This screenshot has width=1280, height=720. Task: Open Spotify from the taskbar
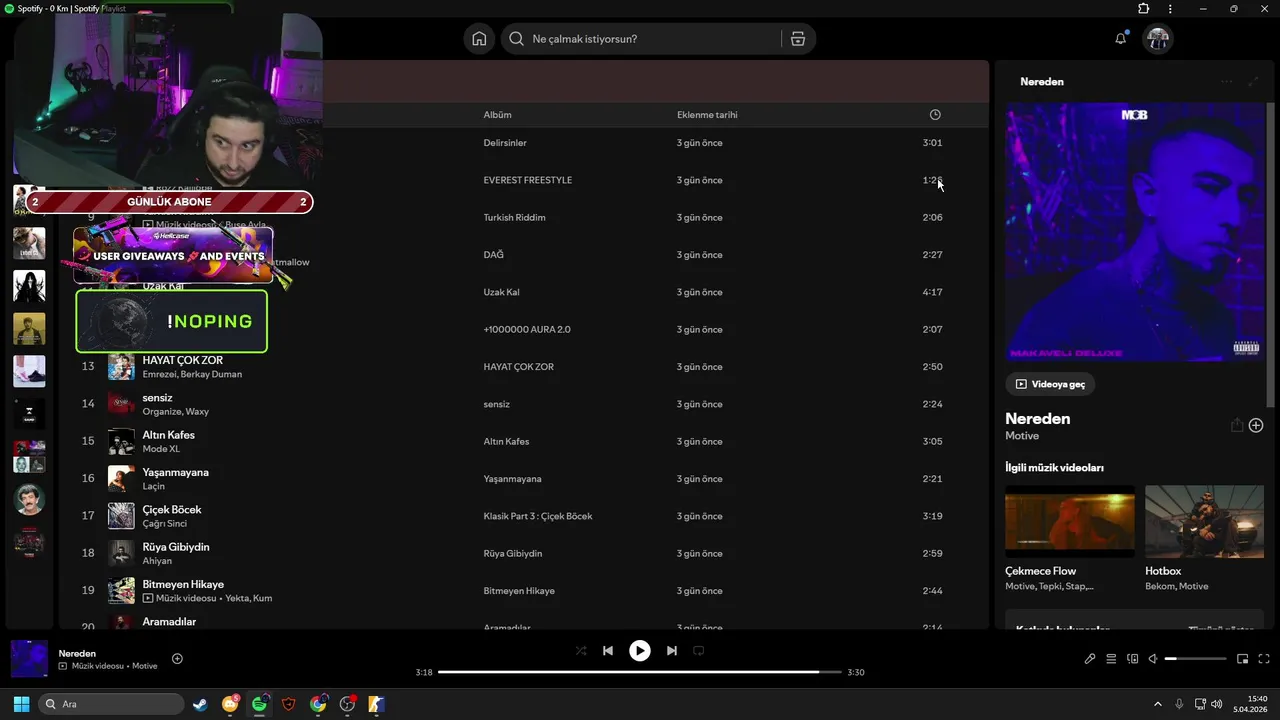tap(260, 704)
